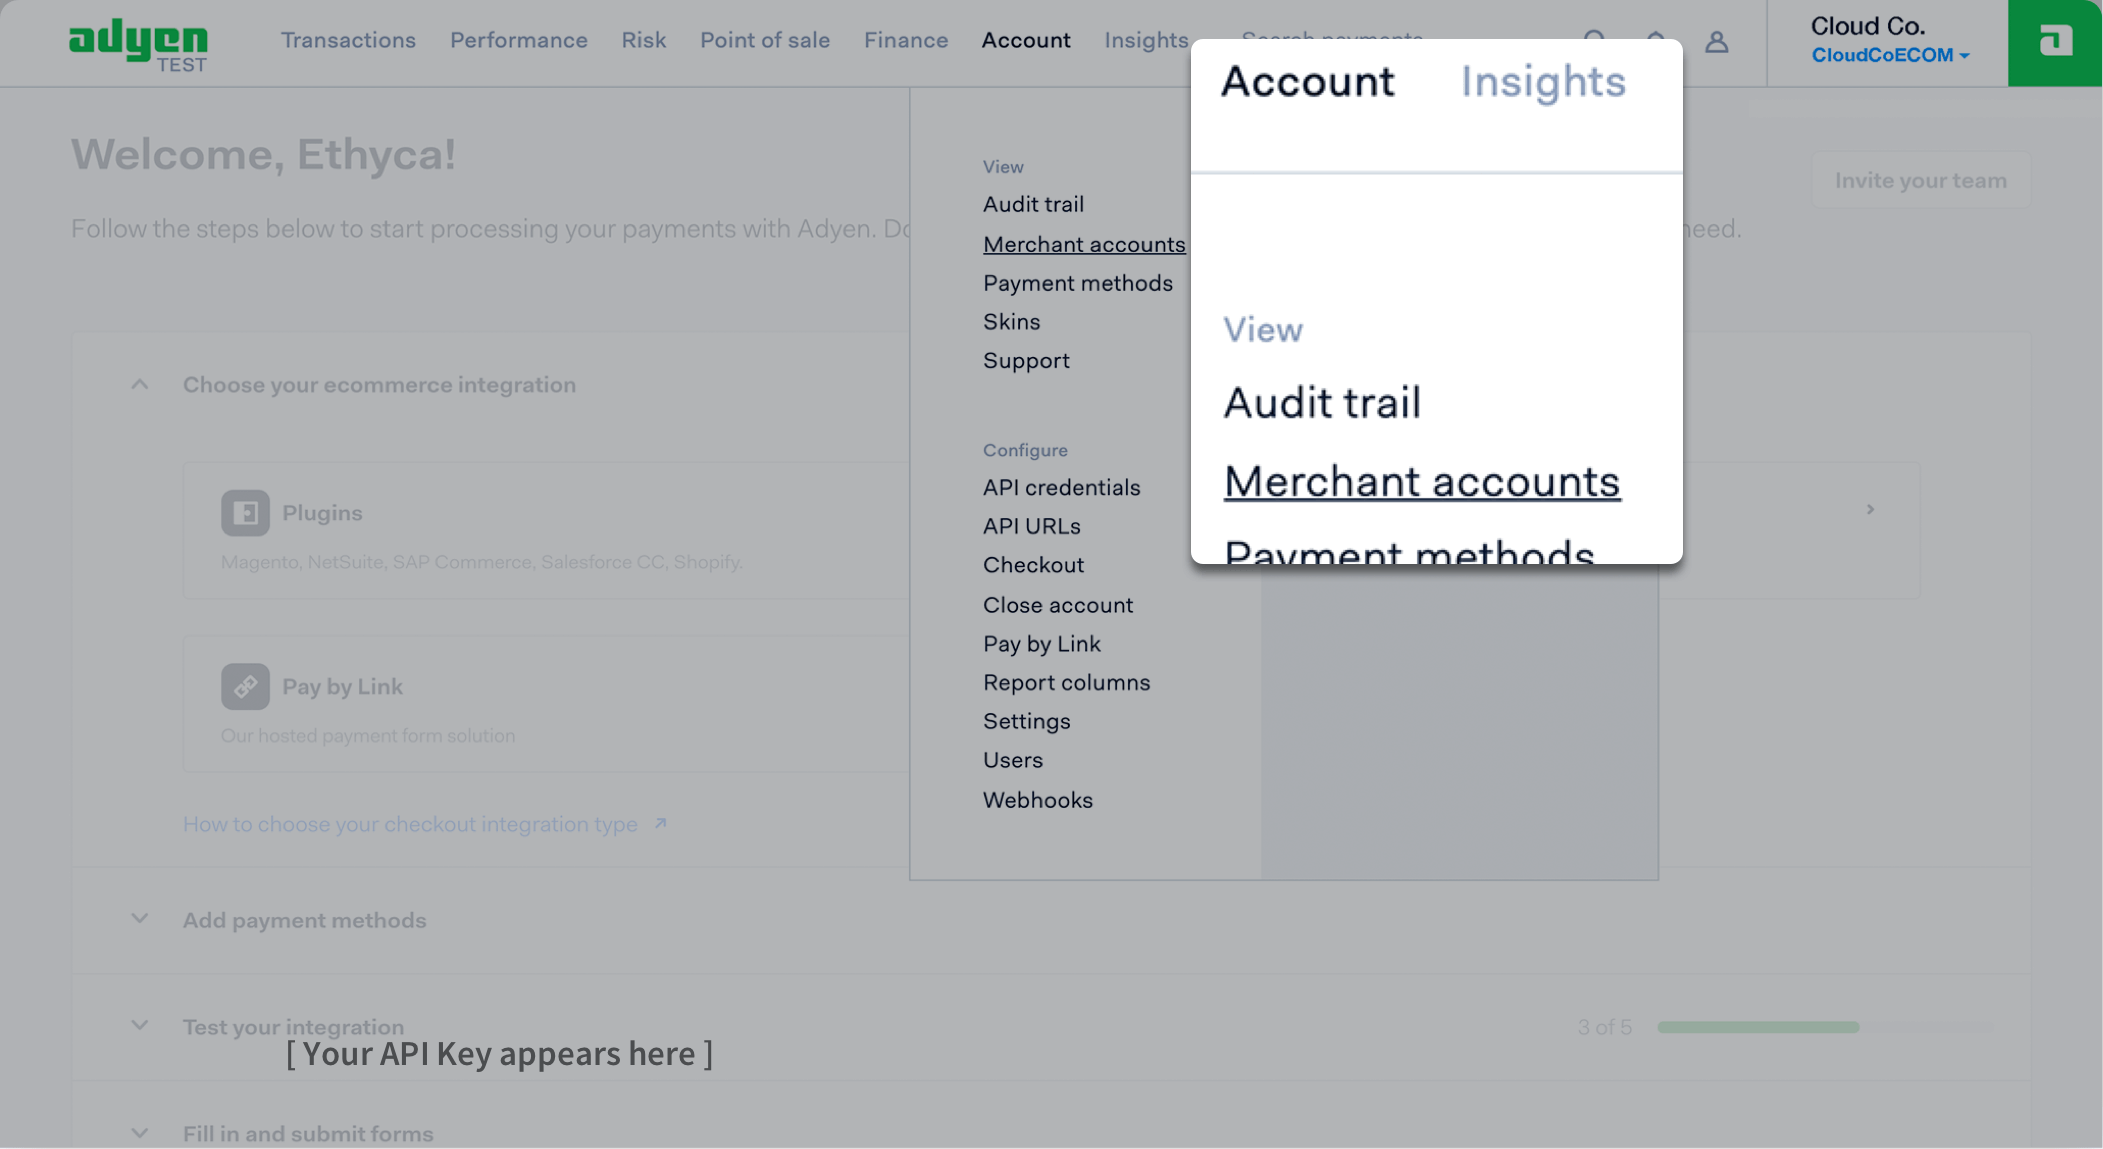Viewport: 2103px width, 1149px height.
Task: Click the right chevron on integration card
Action: pyautogui.click(x=1870, y=510)
